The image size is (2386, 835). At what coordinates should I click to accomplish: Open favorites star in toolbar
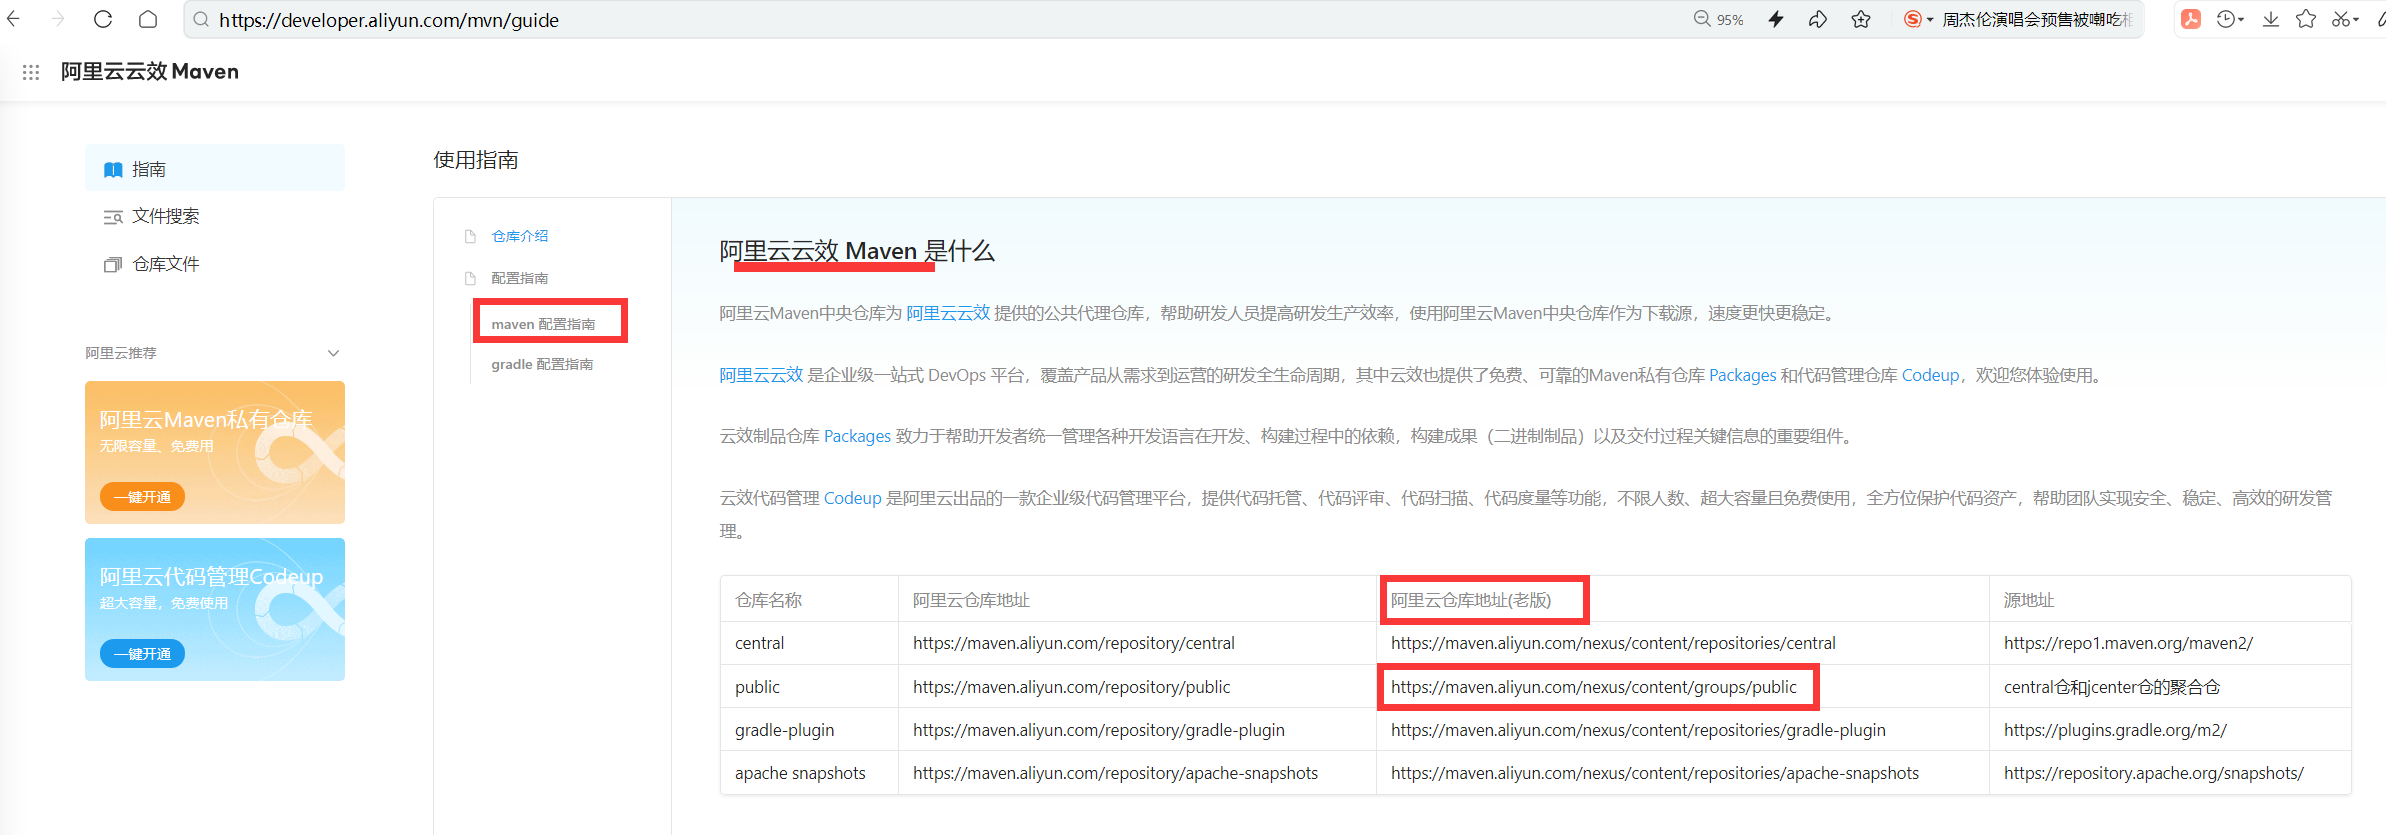point(2306,19)
